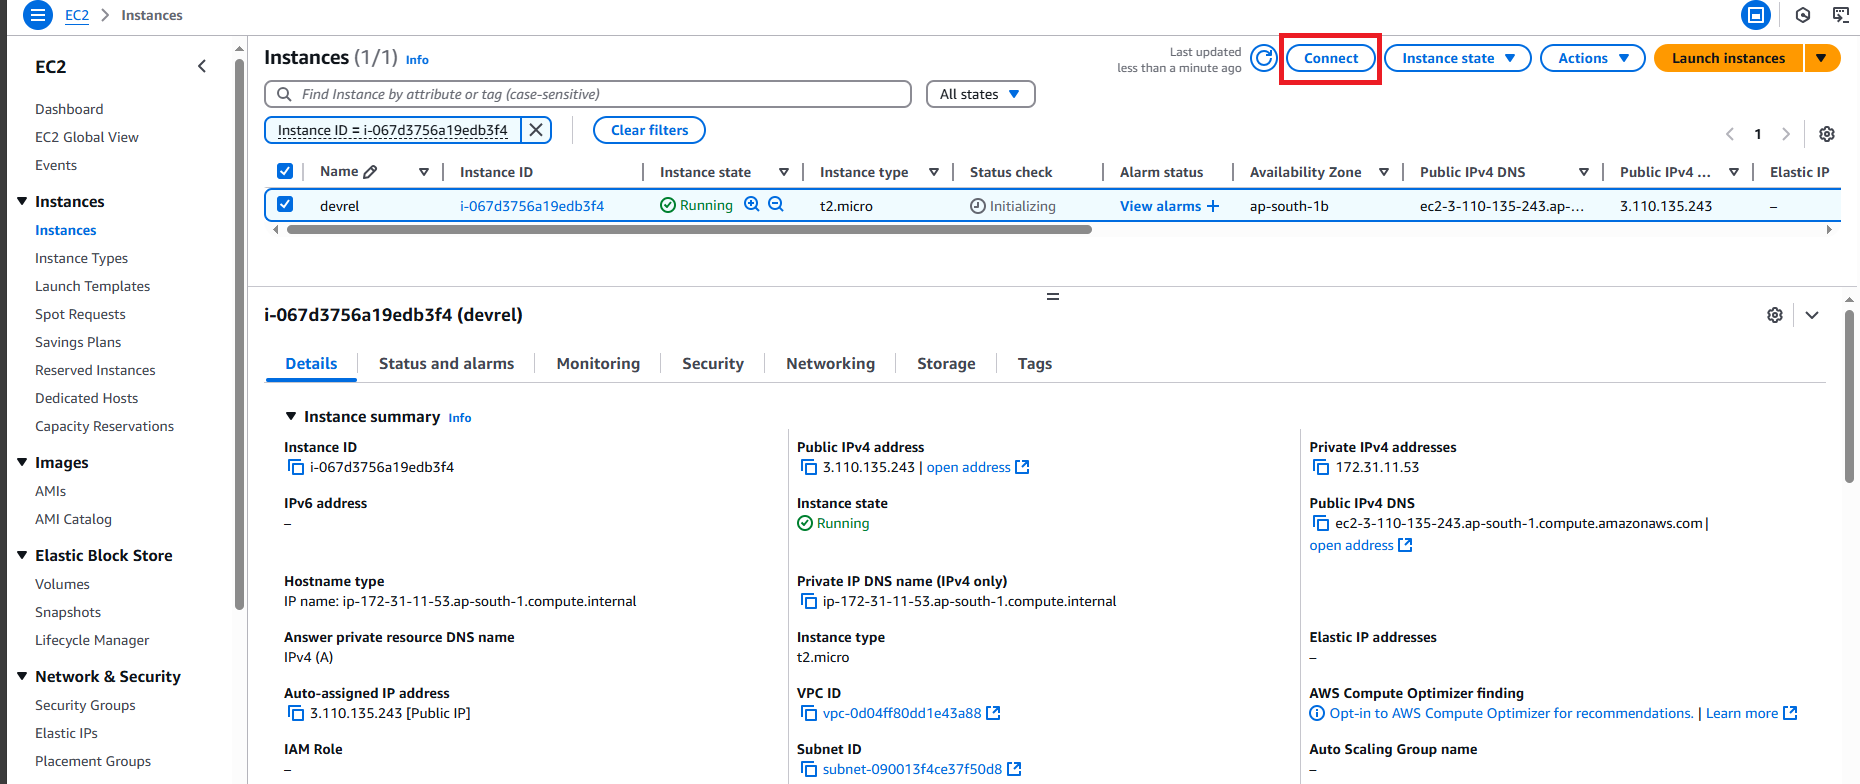
Task: Copy the Private IP DNS name
Action: coord(809,601)
